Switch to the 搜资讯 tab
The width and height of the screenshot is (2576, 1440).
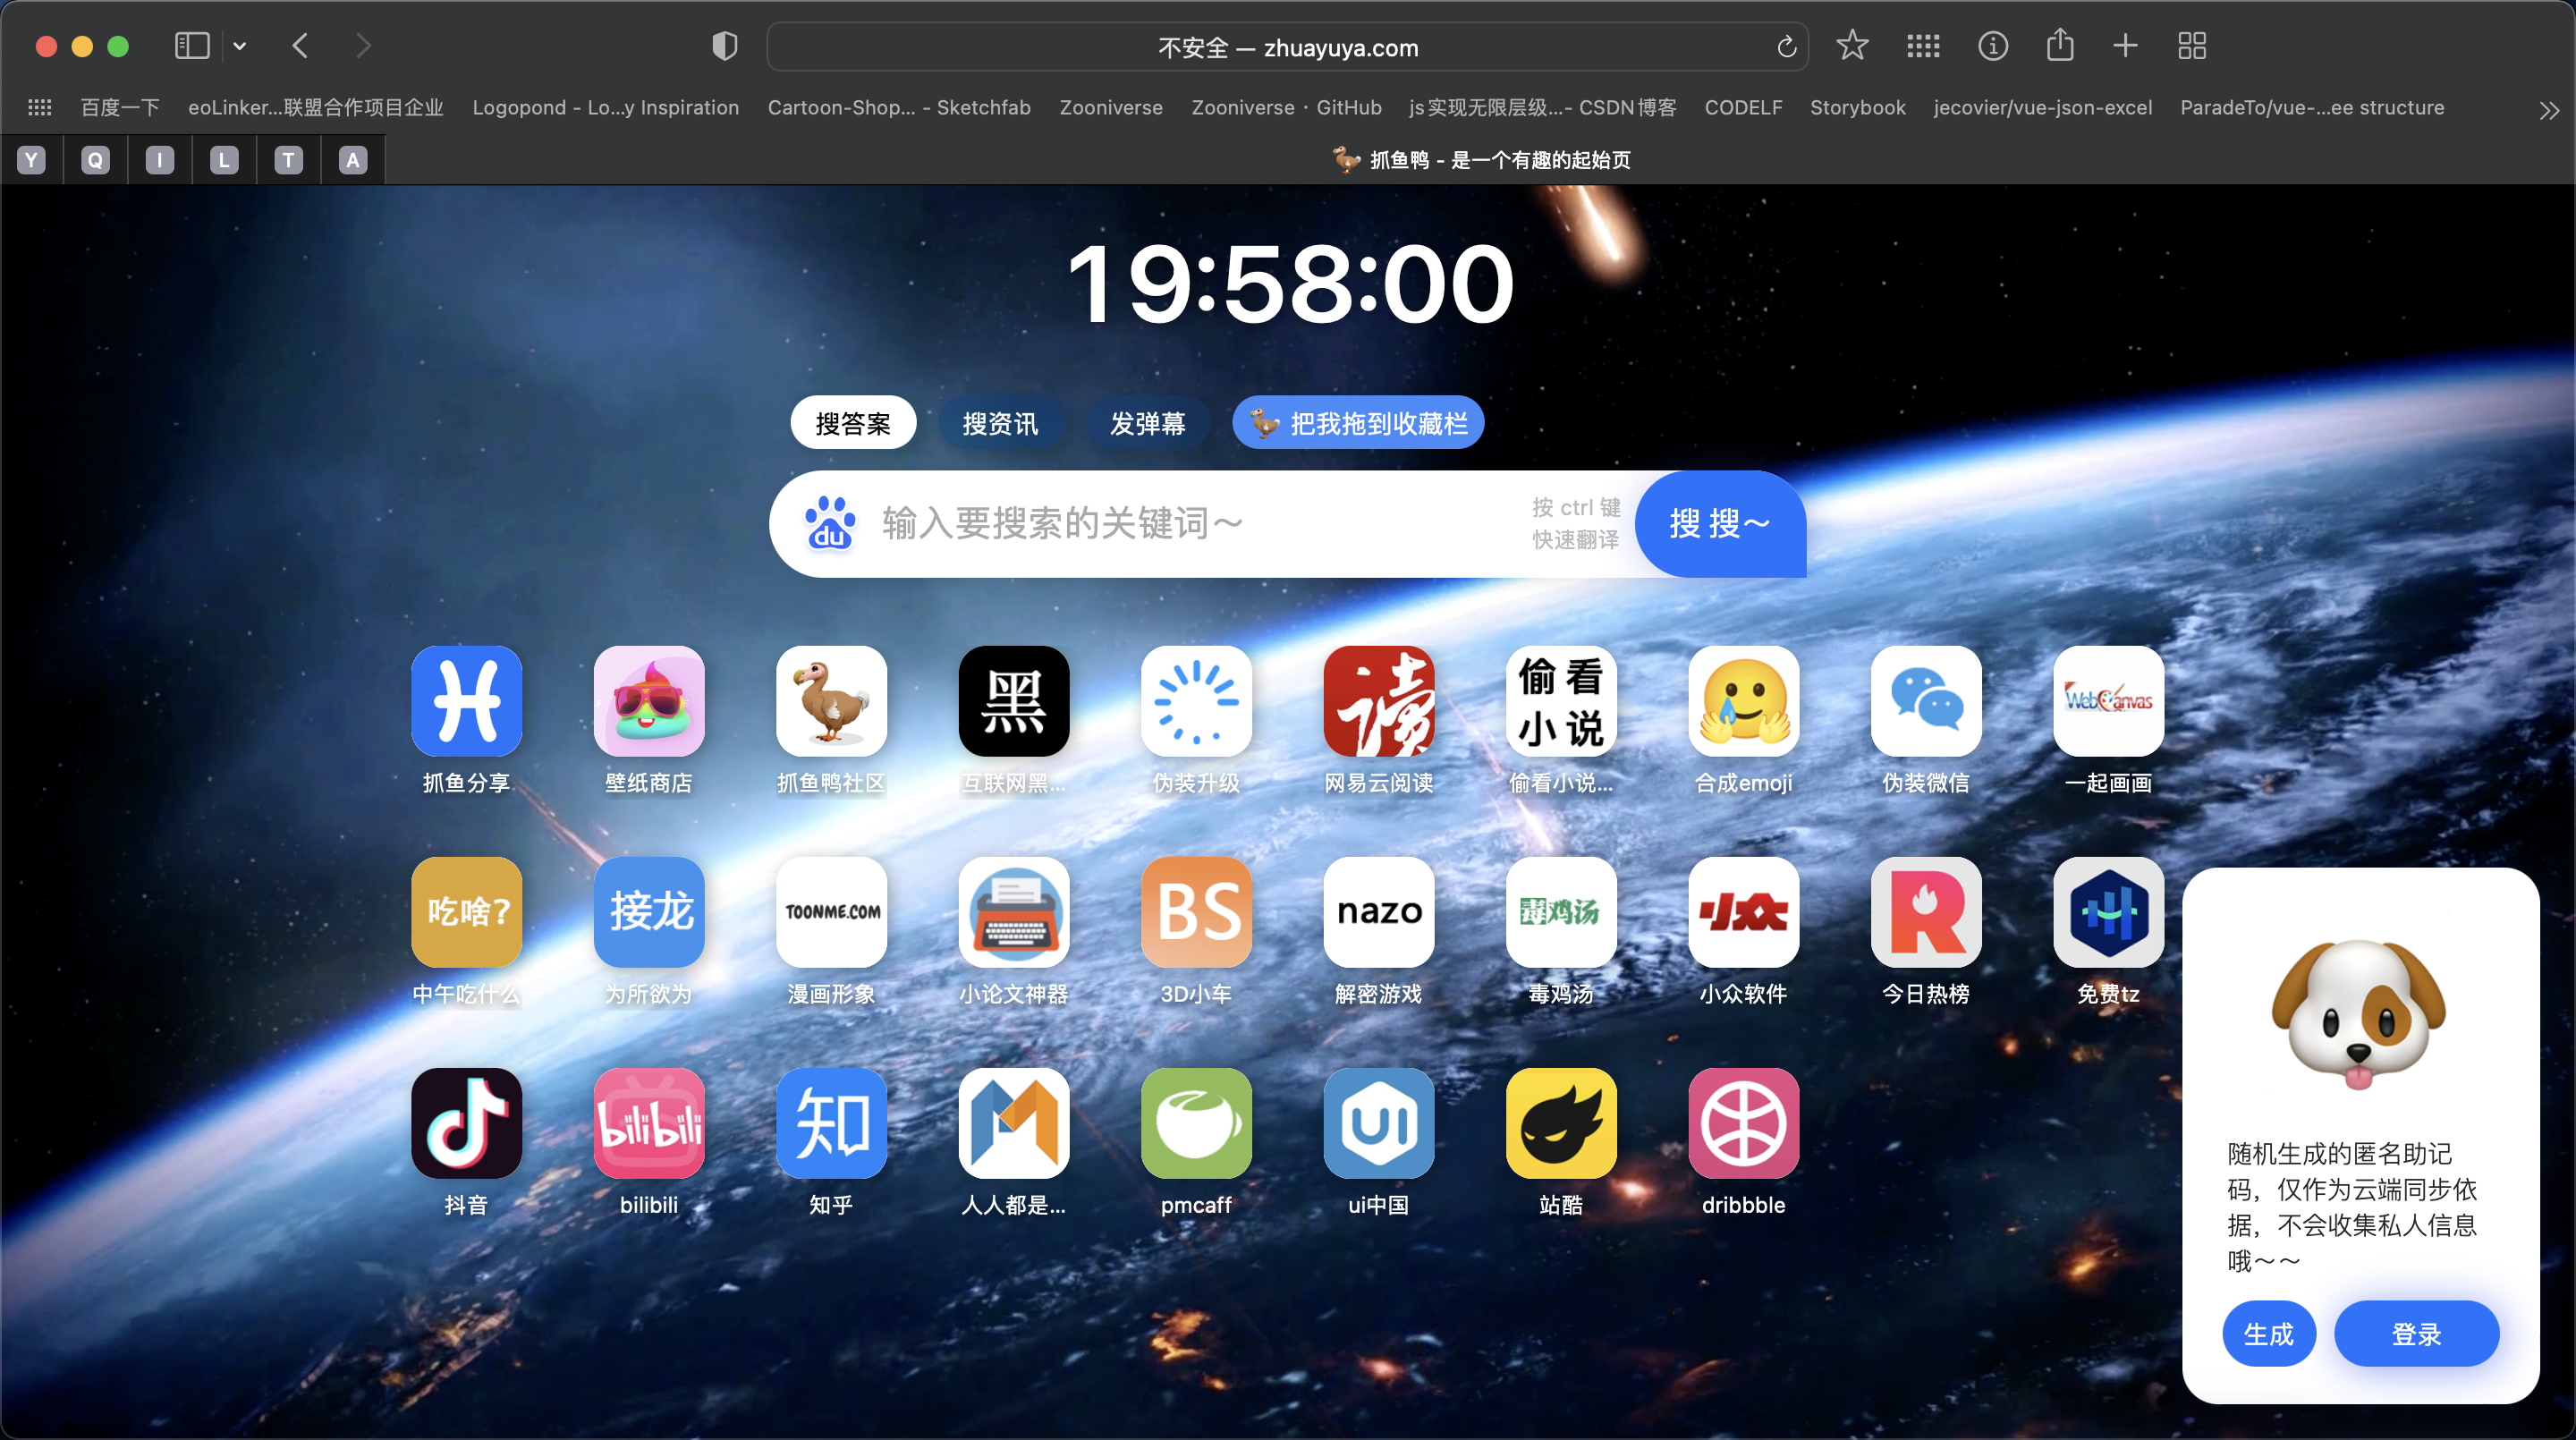click(x=1000, y=423)
